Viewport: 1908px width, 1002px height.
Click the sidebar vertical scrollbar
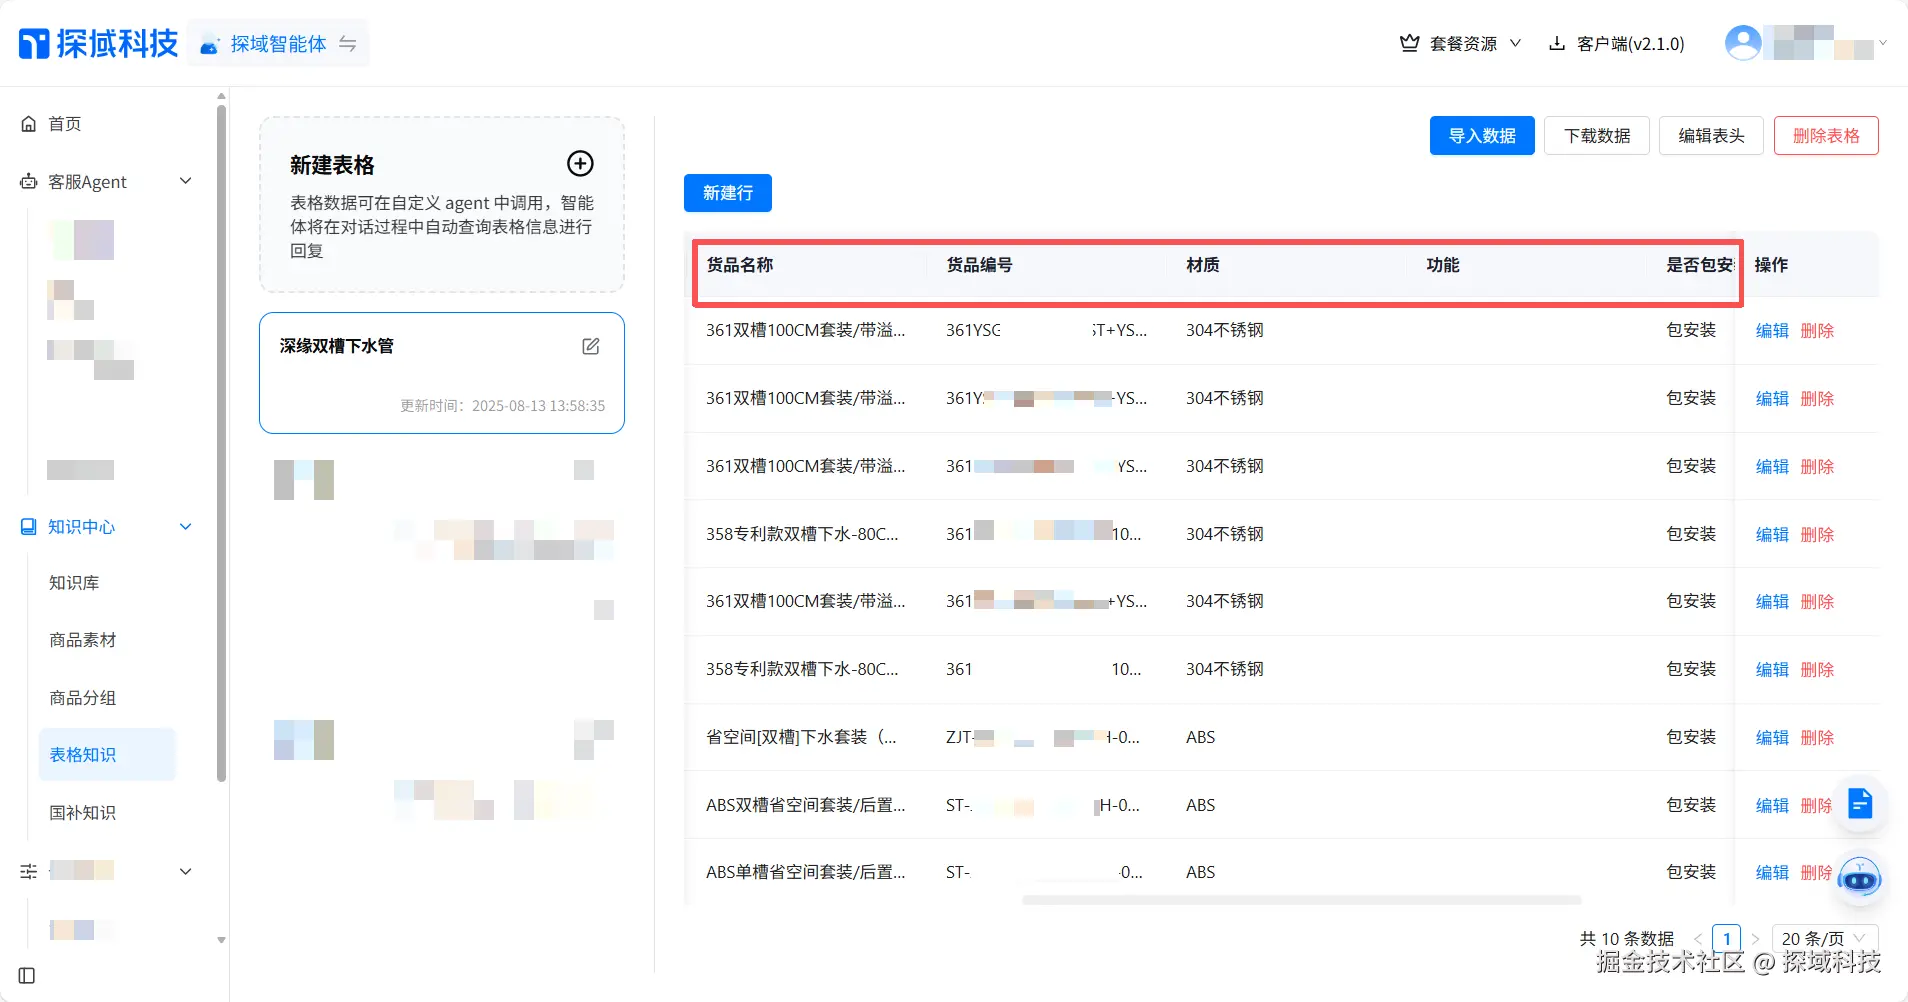221,443
